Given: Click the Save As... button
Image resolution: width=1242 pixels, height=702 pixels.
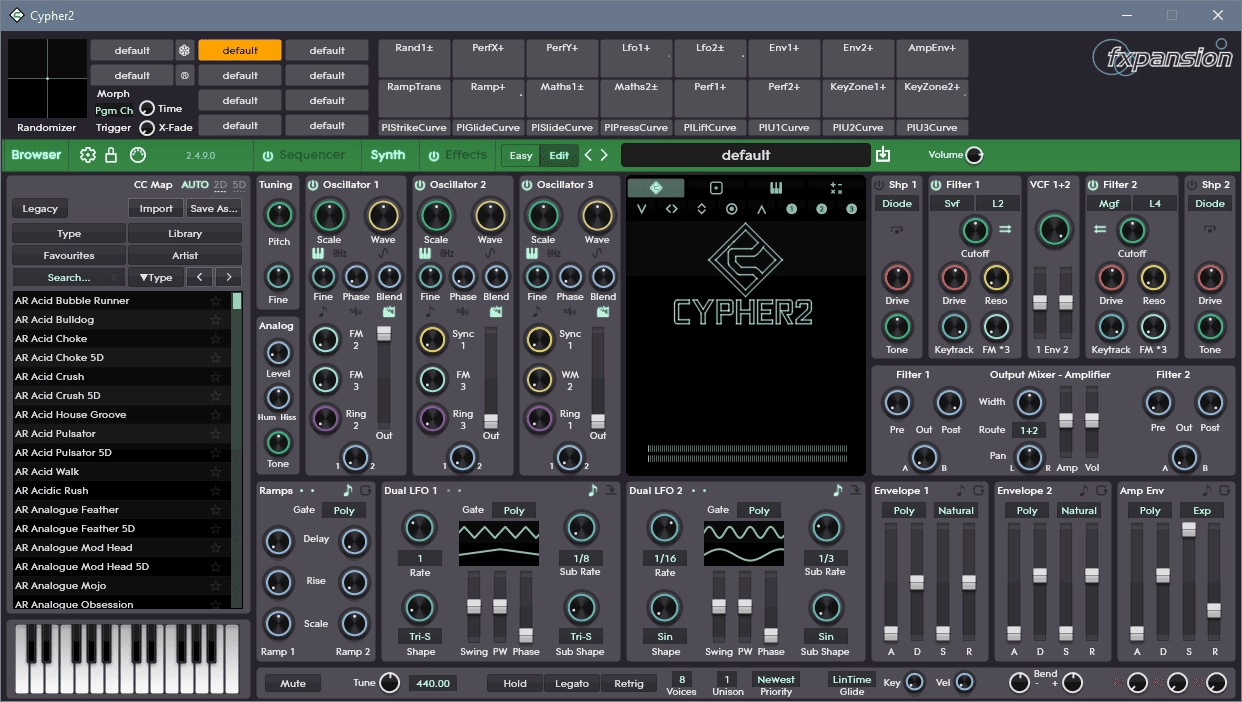Looking at the screenshot, I should pyautogui.click(x=214, y=208).
